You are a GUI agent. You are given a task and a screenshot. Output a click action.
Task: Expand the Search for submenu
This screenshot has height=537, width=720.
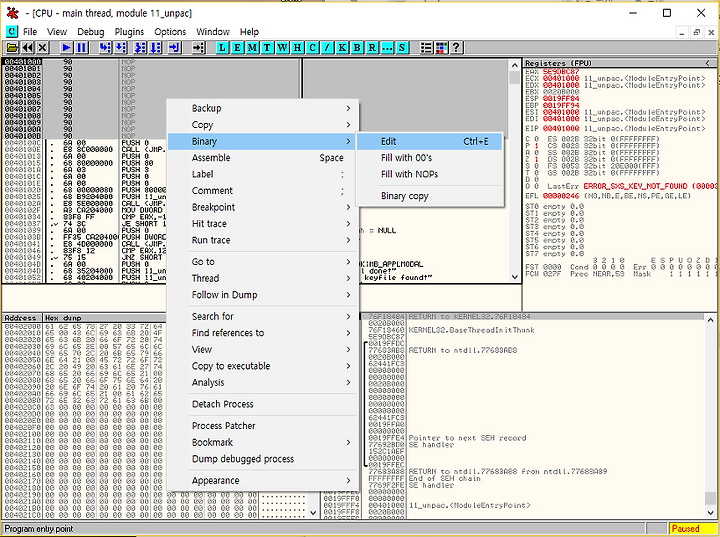(x=263, y=317)
